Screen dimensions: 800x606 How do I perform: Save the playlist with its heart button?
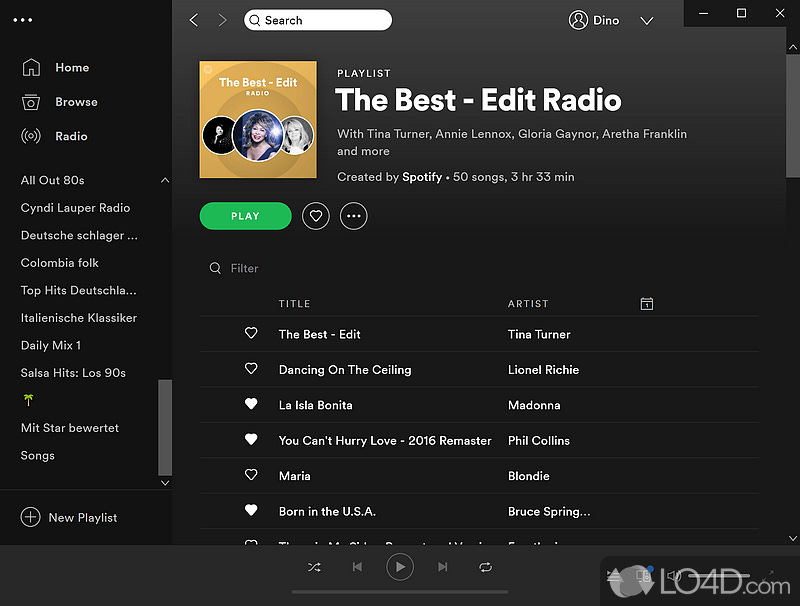(316, 216)
